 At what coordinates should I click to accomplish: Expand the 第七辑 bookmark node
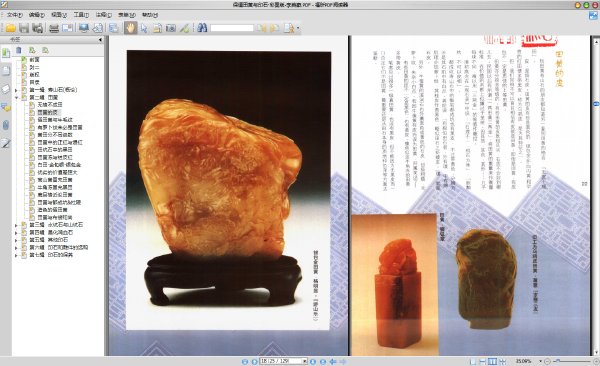click(16, 255)
